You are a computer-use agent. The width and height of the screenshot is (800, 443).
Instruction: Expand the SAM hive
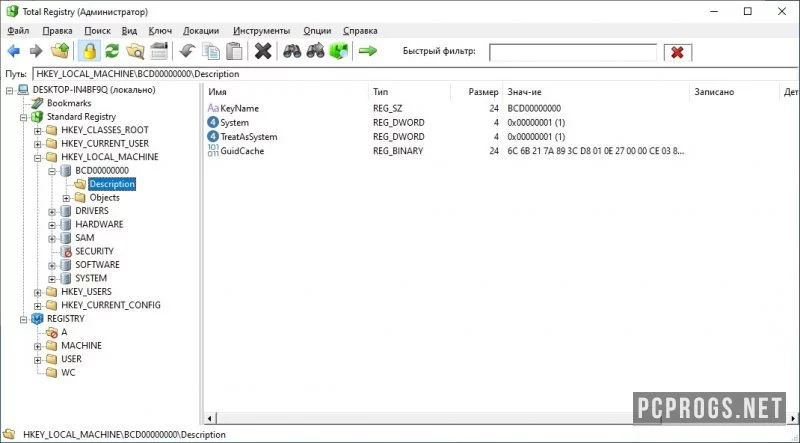click(x=52, y=238)
